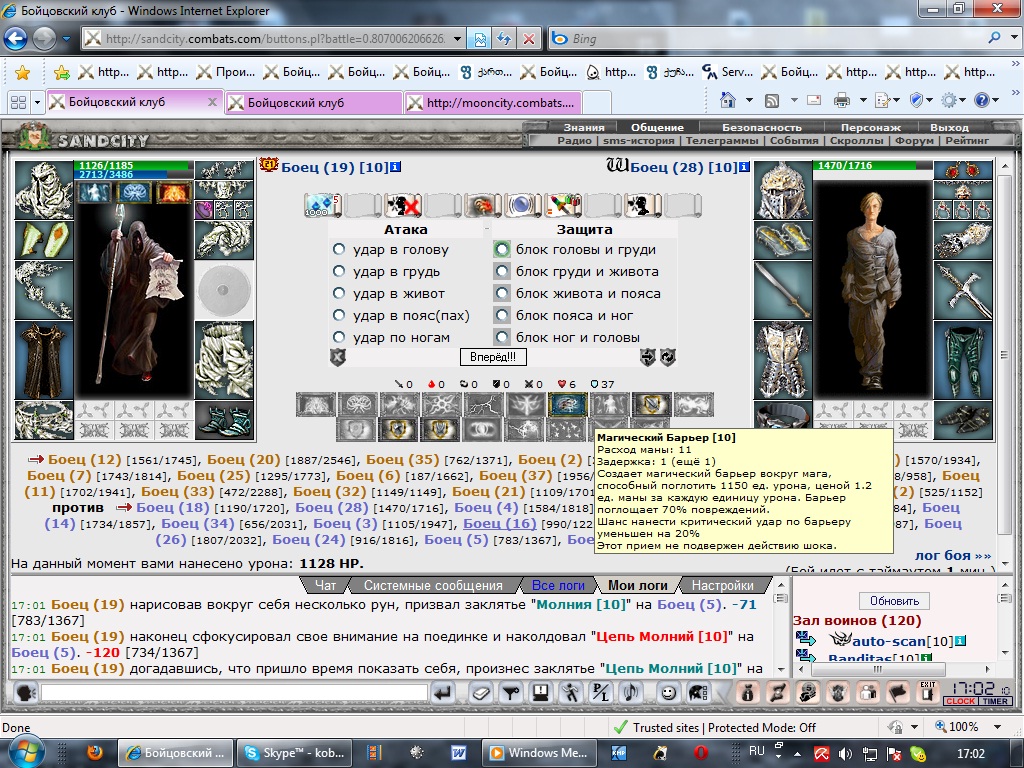Viewport: 1024px width, 768px height.
Task: Expand more favorites bar chevron
Action: pyautogui.click(x=1015, y=64)
